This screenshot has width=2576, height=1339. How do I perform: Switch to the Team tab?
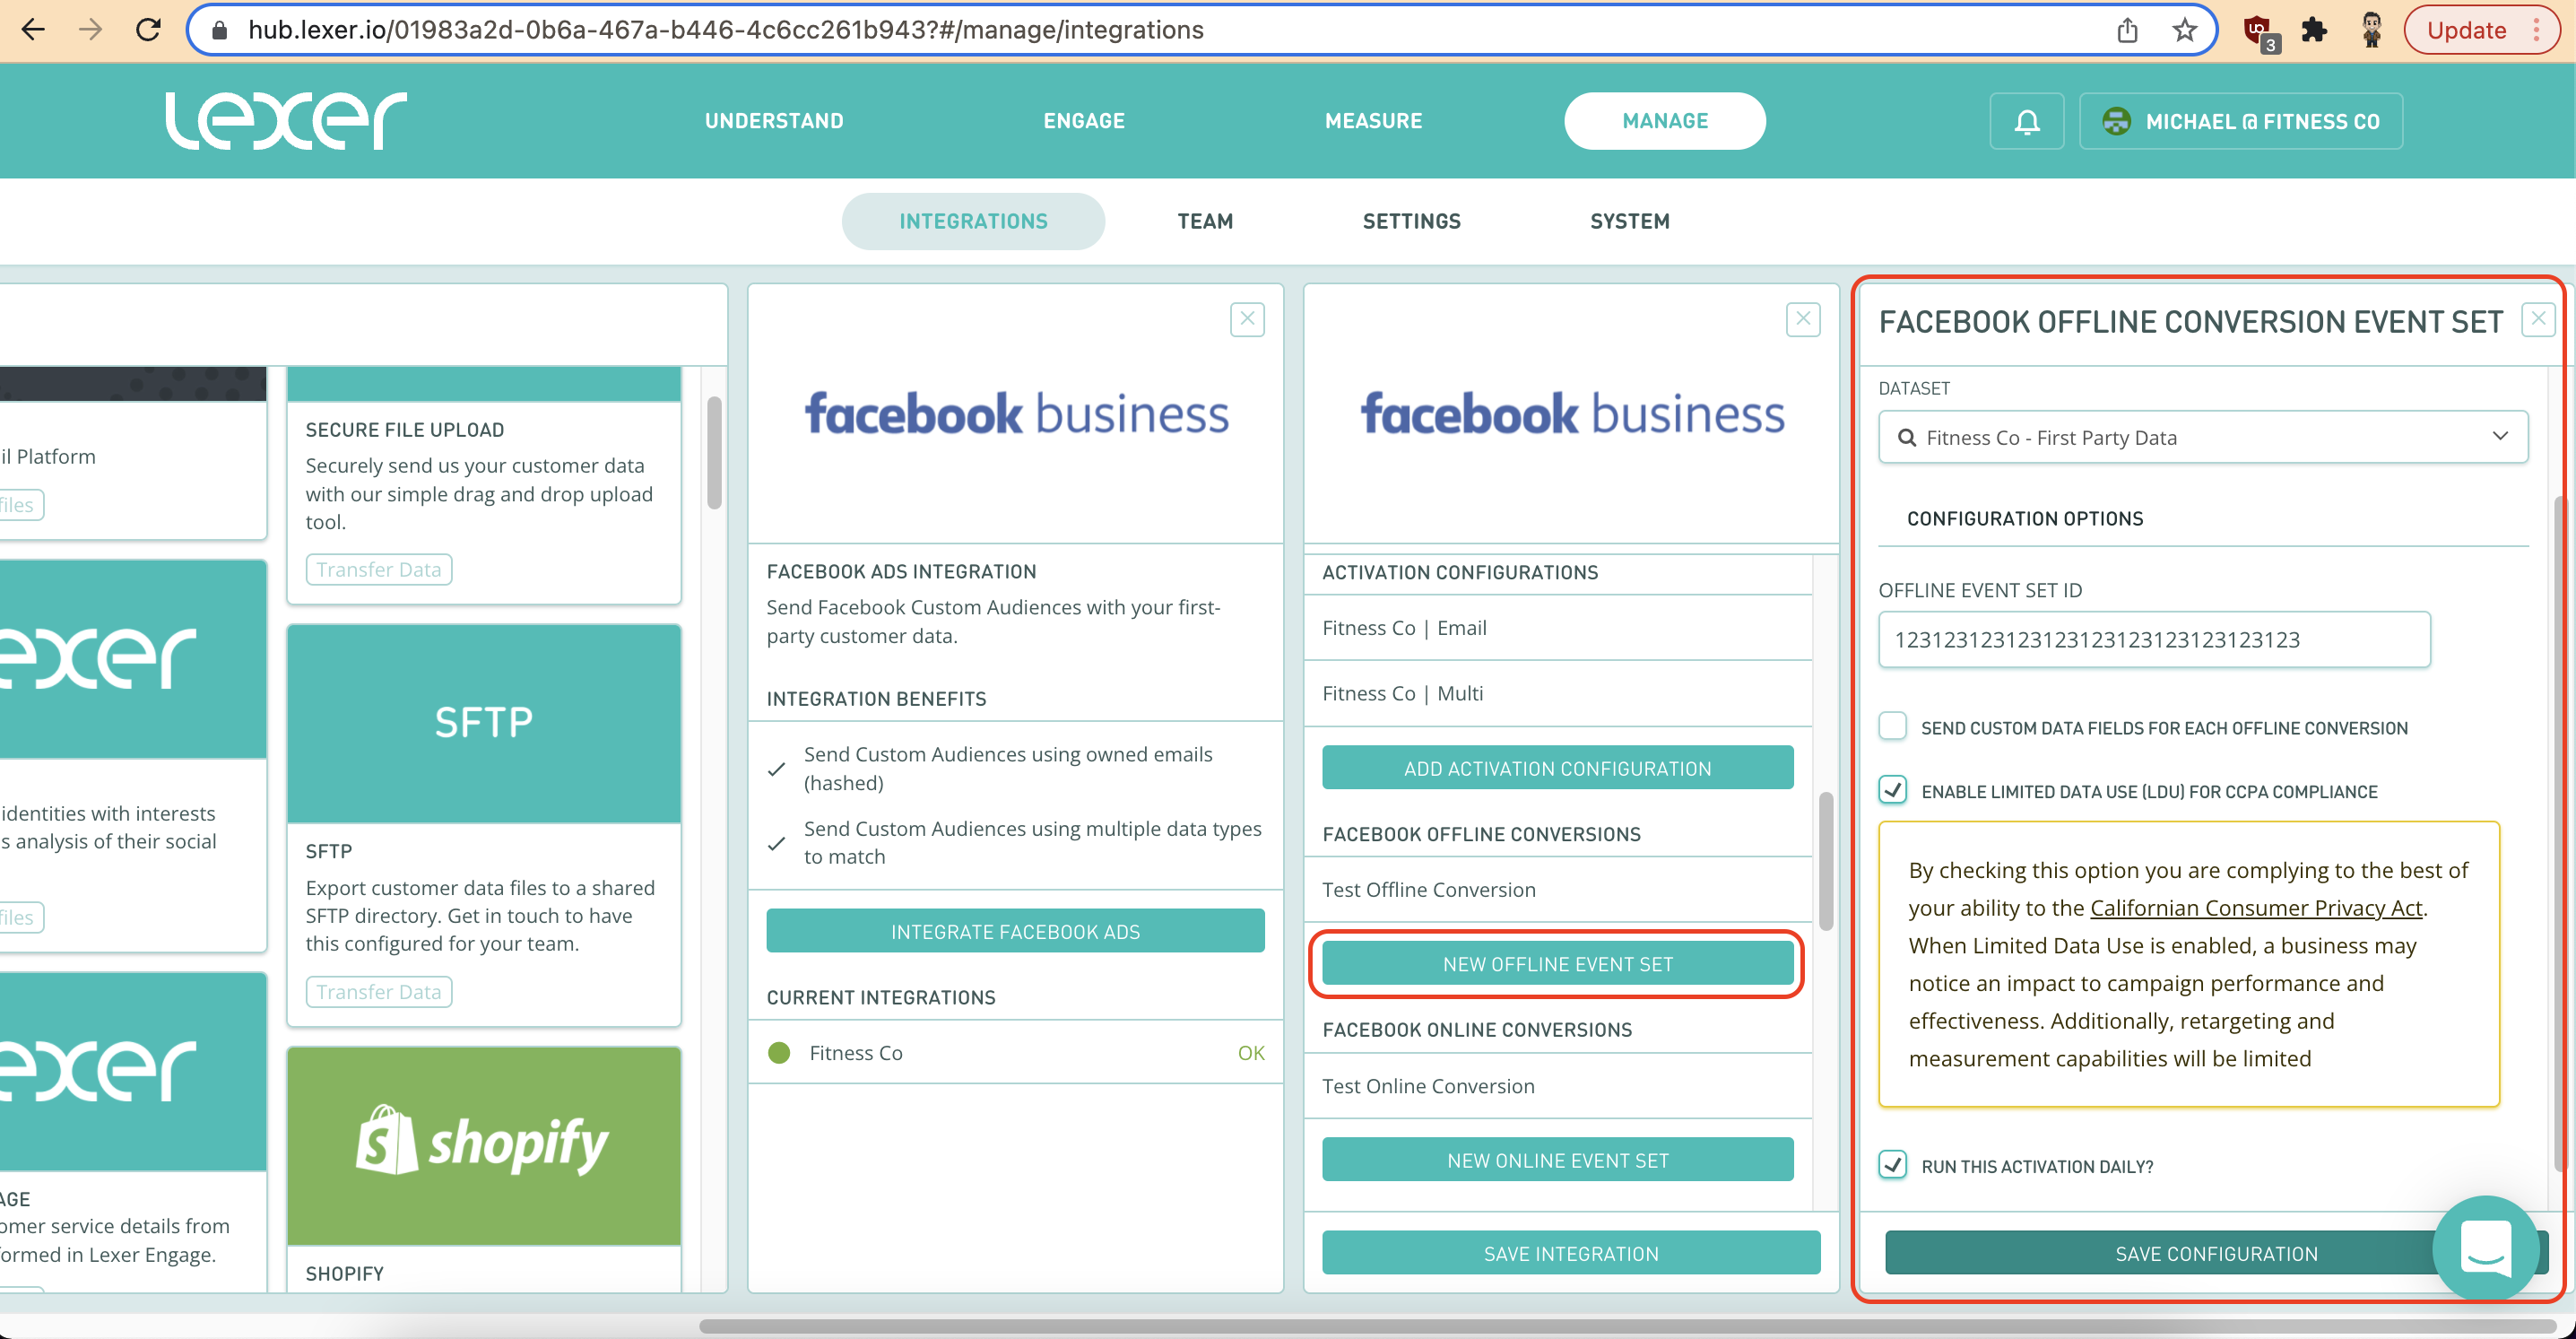[x=1204, y=221]
